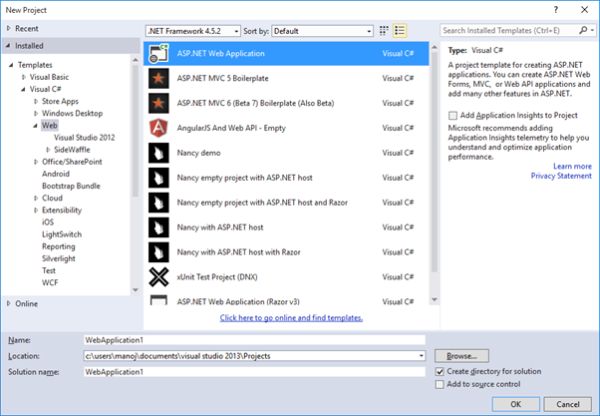
Task: Click the categories tree scroll down arrow
Action: pos(135,290)
